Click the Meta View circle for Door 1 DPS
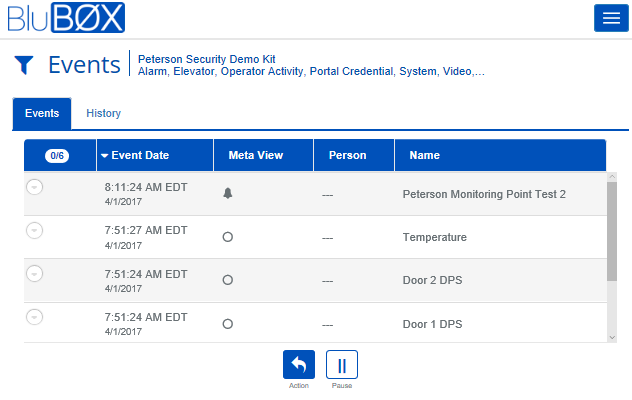 227,324
